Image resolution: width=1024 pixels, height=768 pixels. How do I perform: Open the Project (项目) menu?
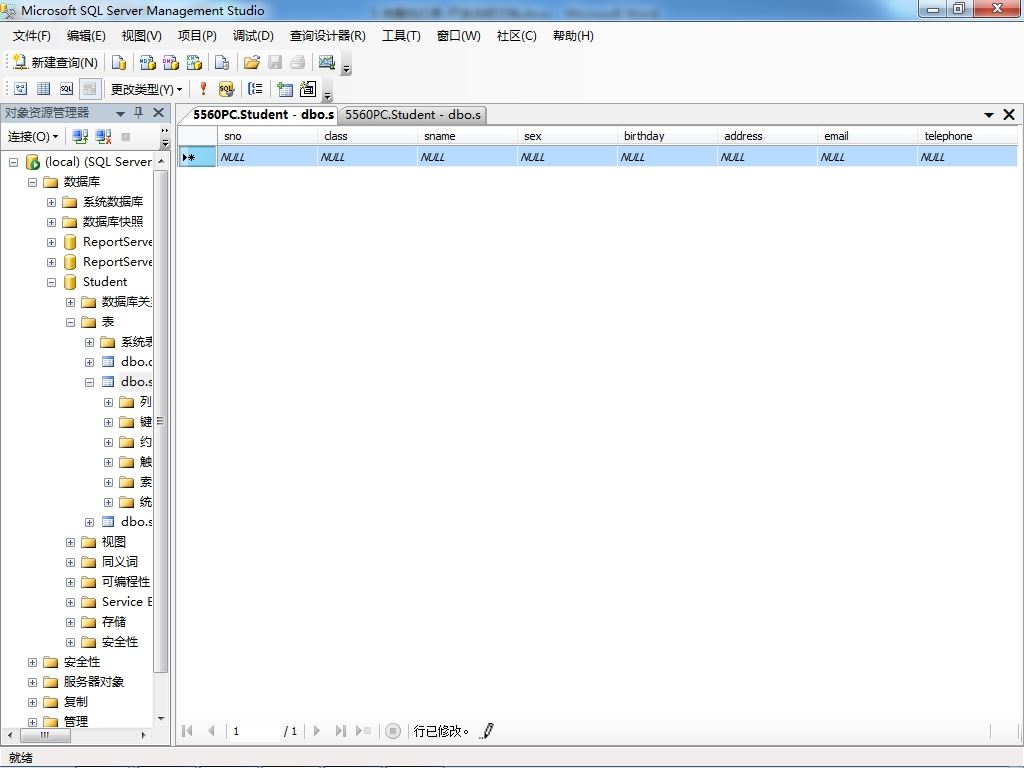click(197, 36)
